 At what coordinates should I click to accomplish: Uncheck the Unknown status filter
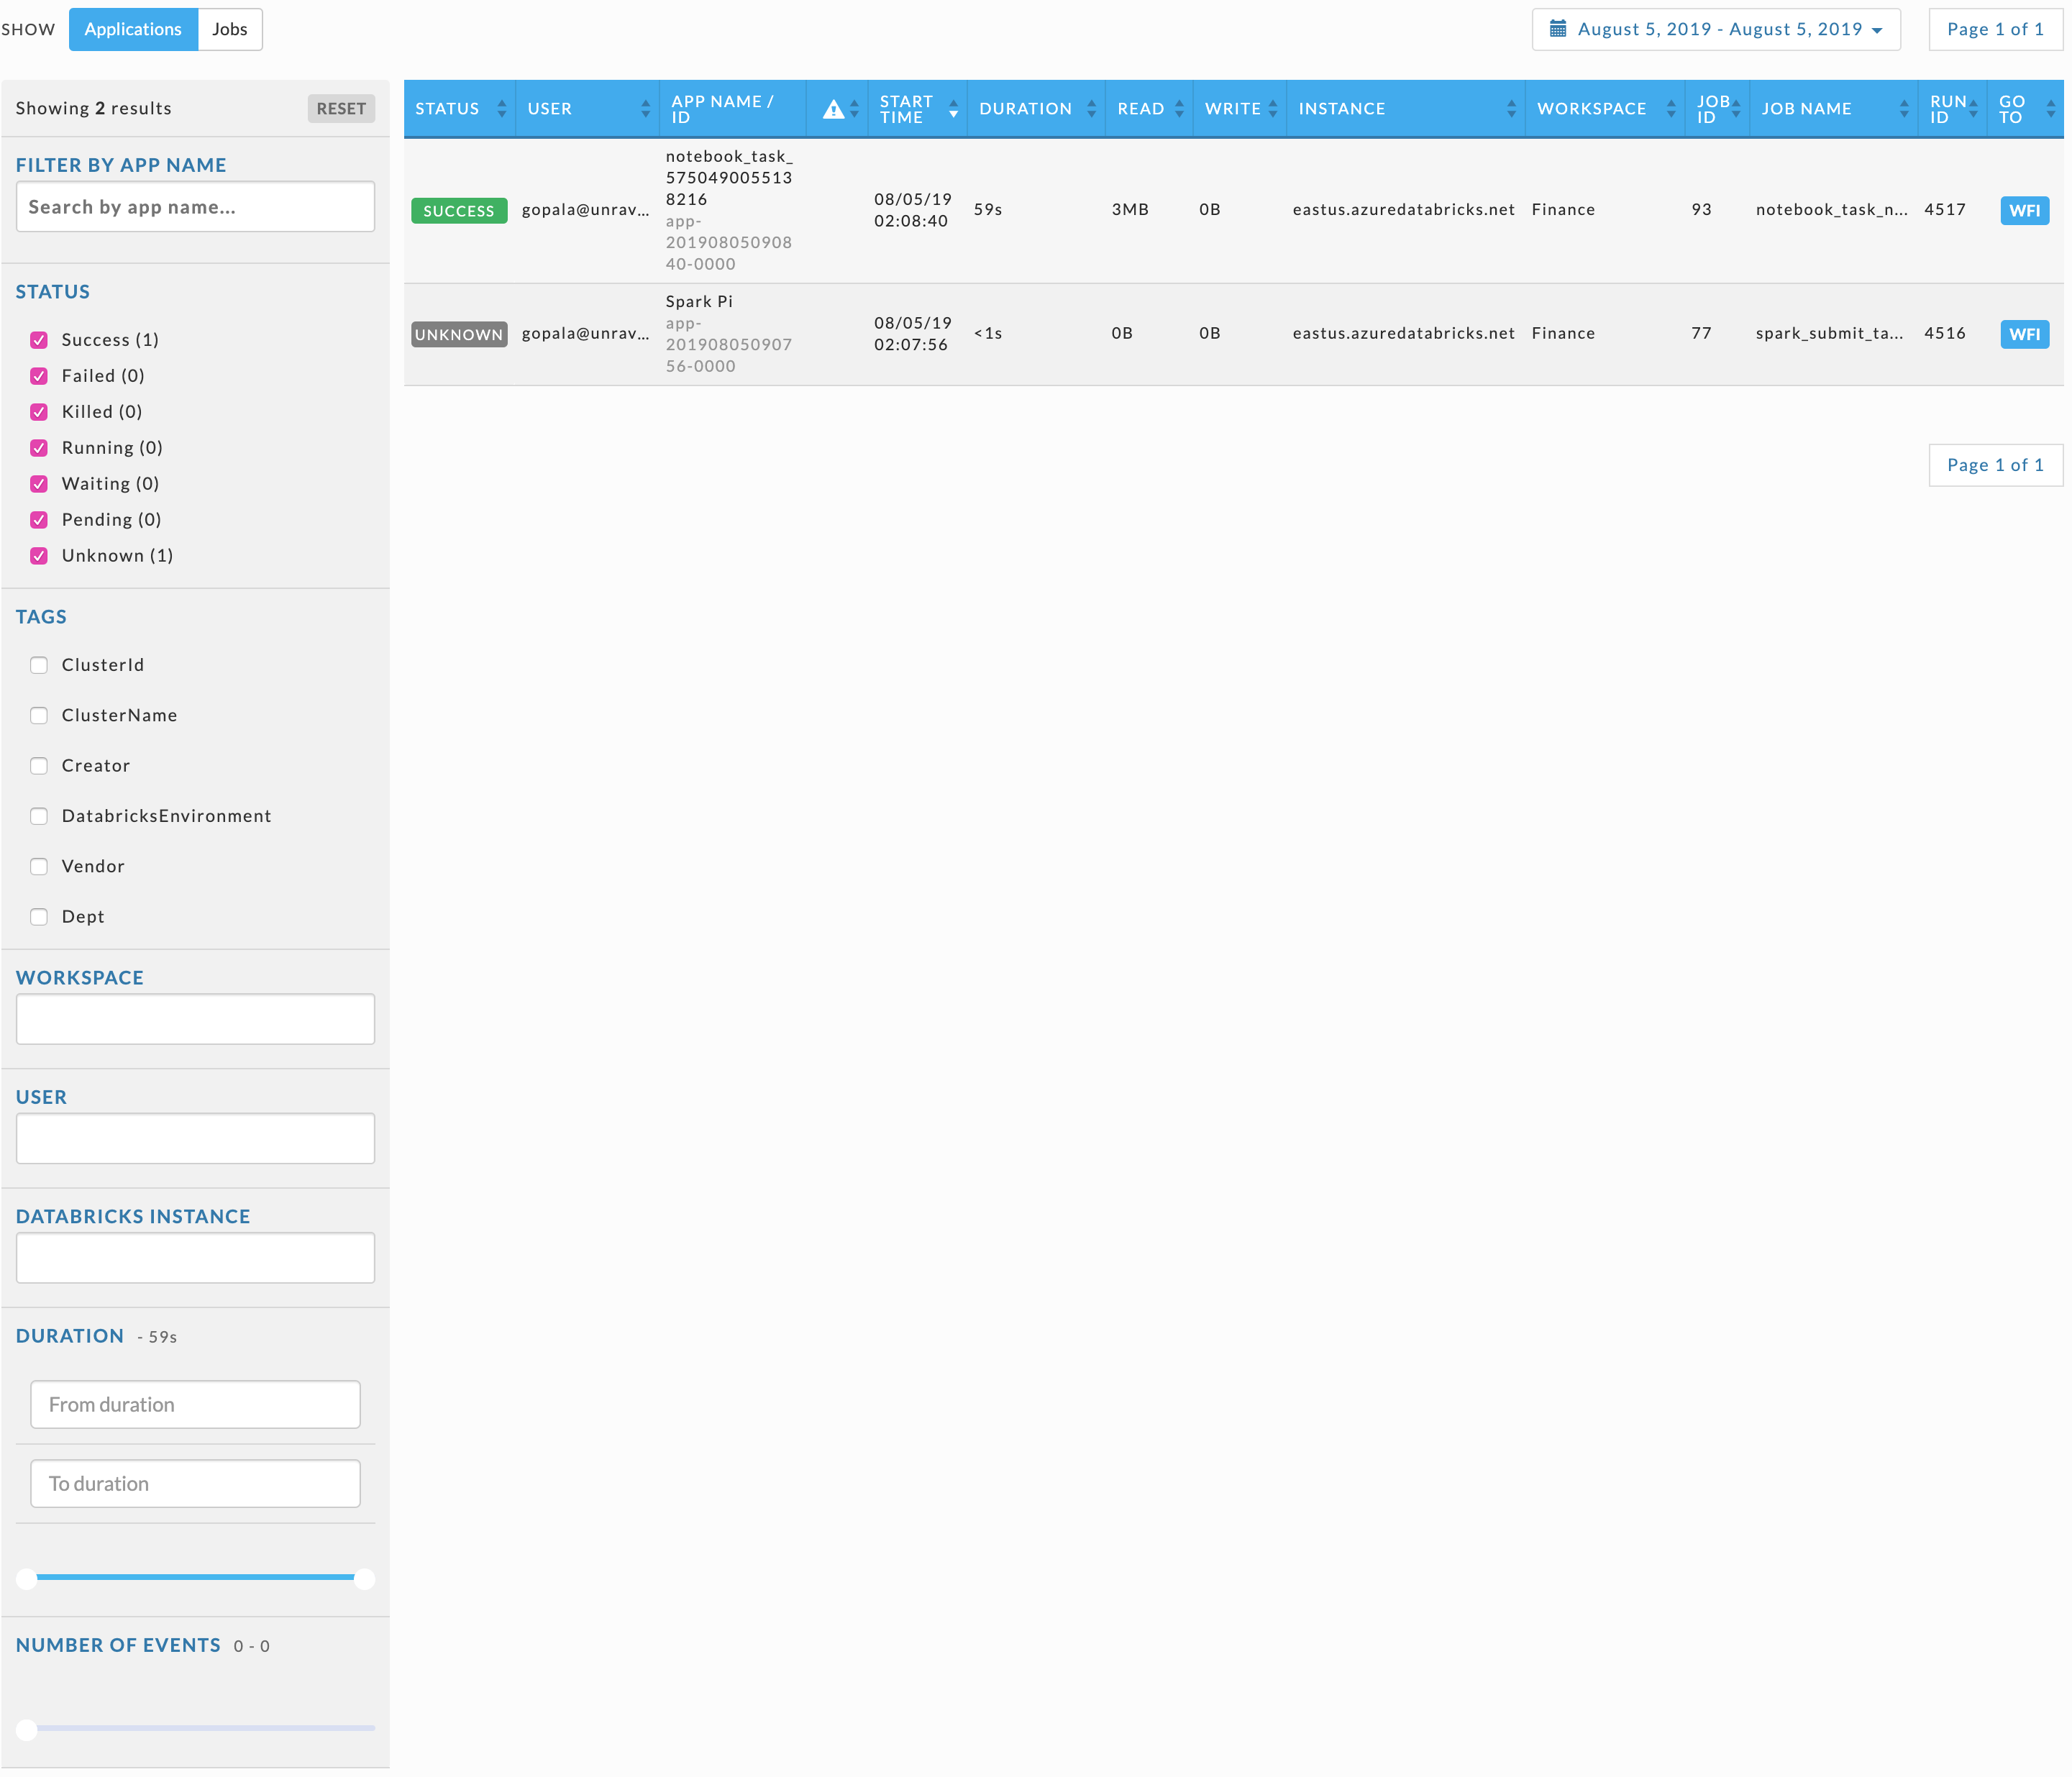tap(39, 556)
